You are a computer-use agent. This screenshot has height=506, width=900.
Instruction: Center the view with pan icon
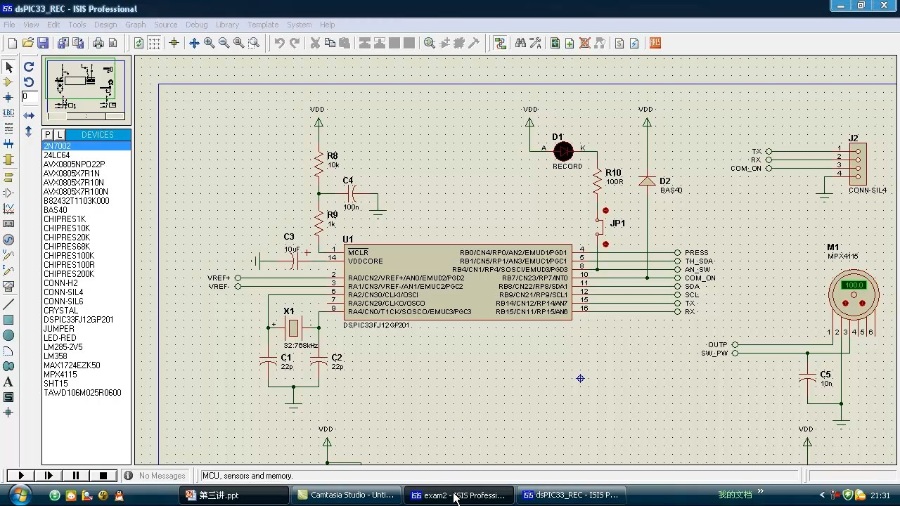[194, 43]
